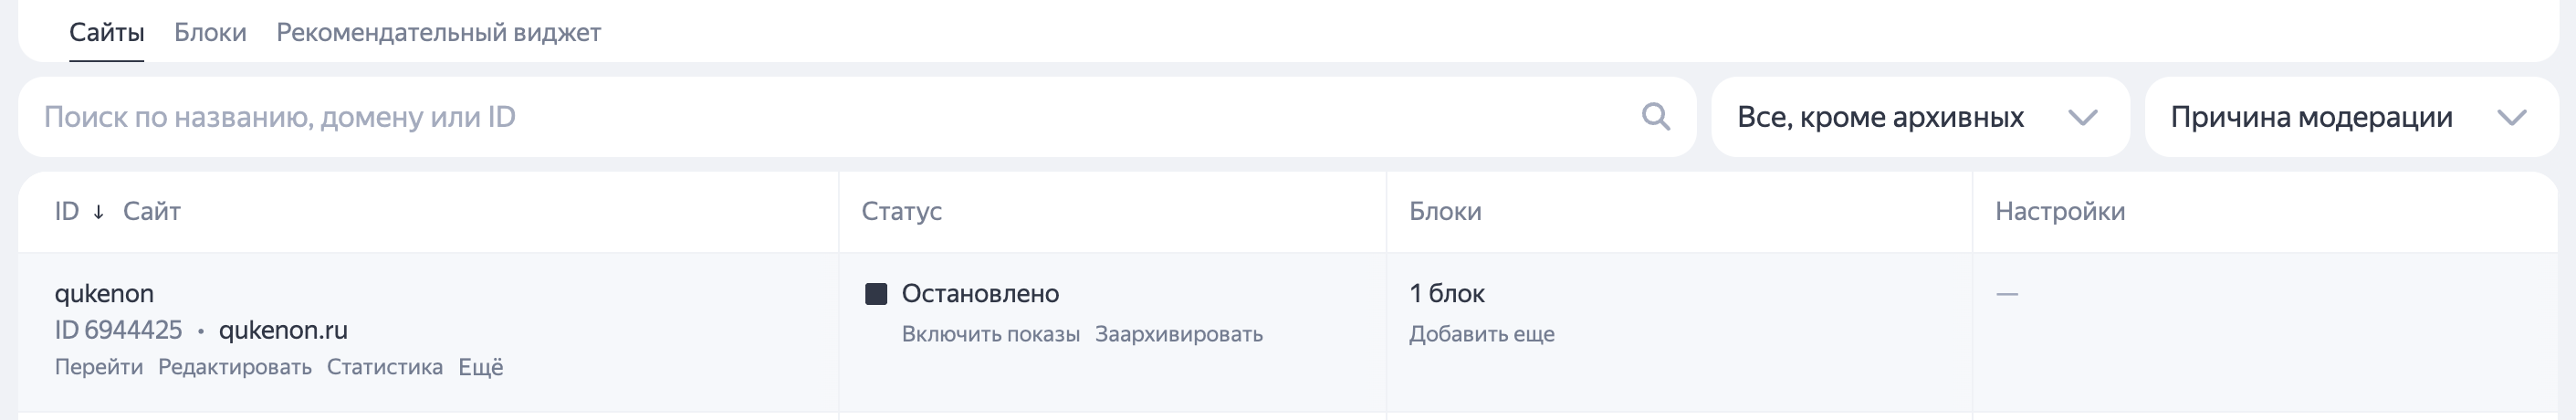Screen dimensions: 2576x420
Task: Open the 'Все, кроме архивных' filter dropdown
Action: 1920,117
